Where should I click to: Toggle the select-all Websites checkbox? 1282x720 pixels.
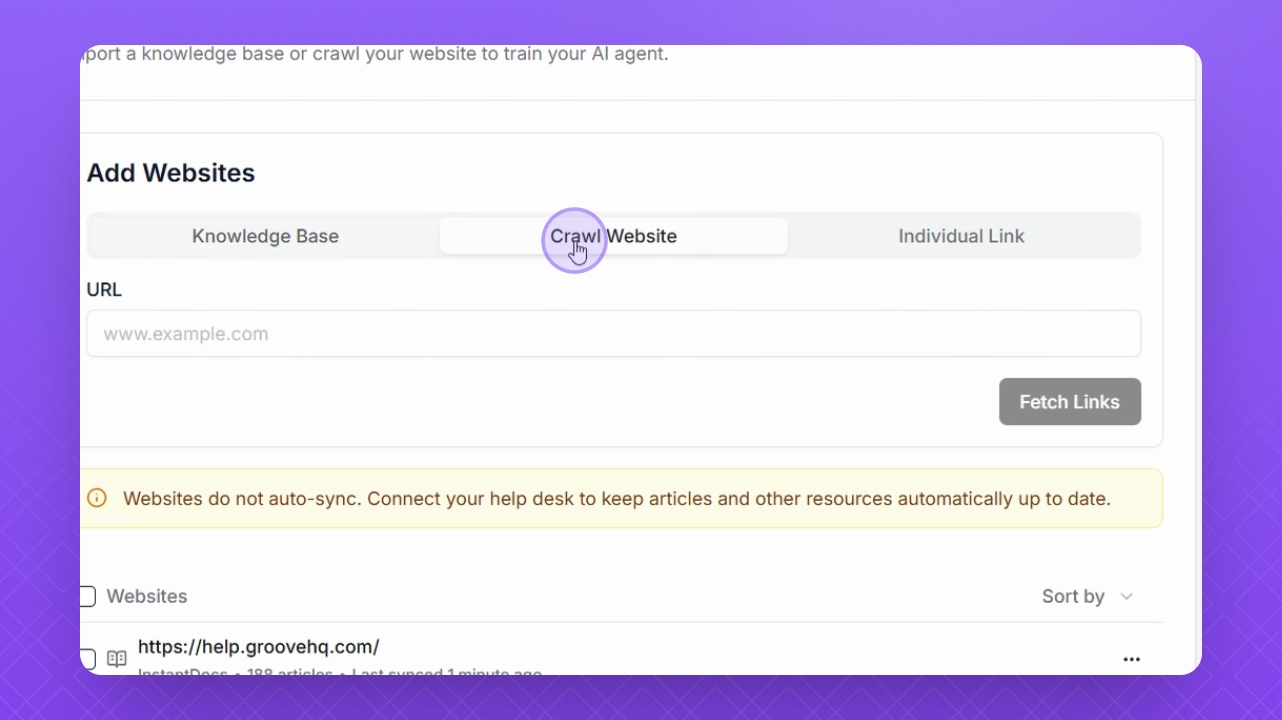click(87, 597)
